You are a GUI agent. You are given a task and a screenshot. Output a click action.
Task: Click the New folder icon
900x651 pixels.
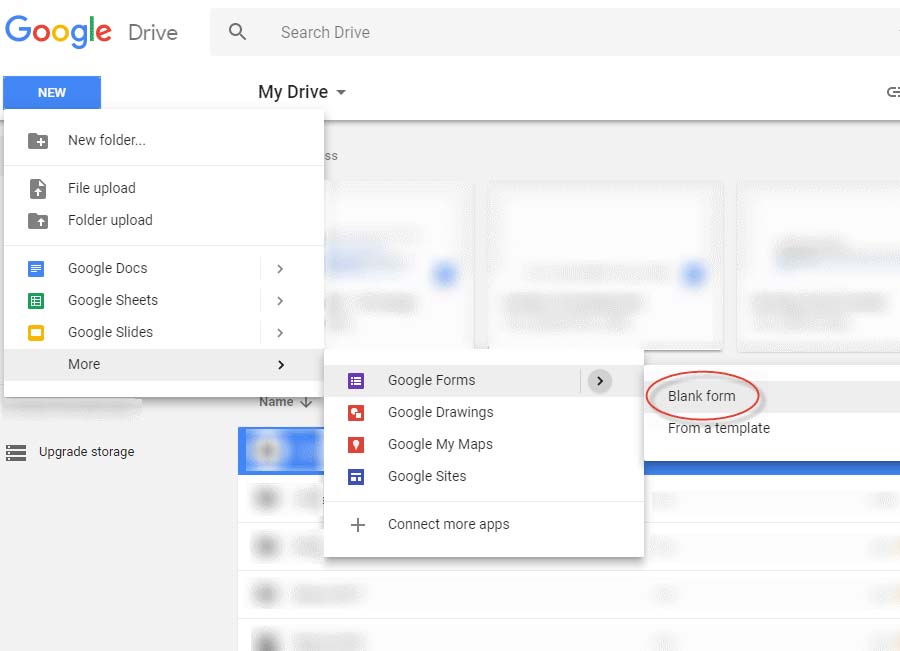38,140
